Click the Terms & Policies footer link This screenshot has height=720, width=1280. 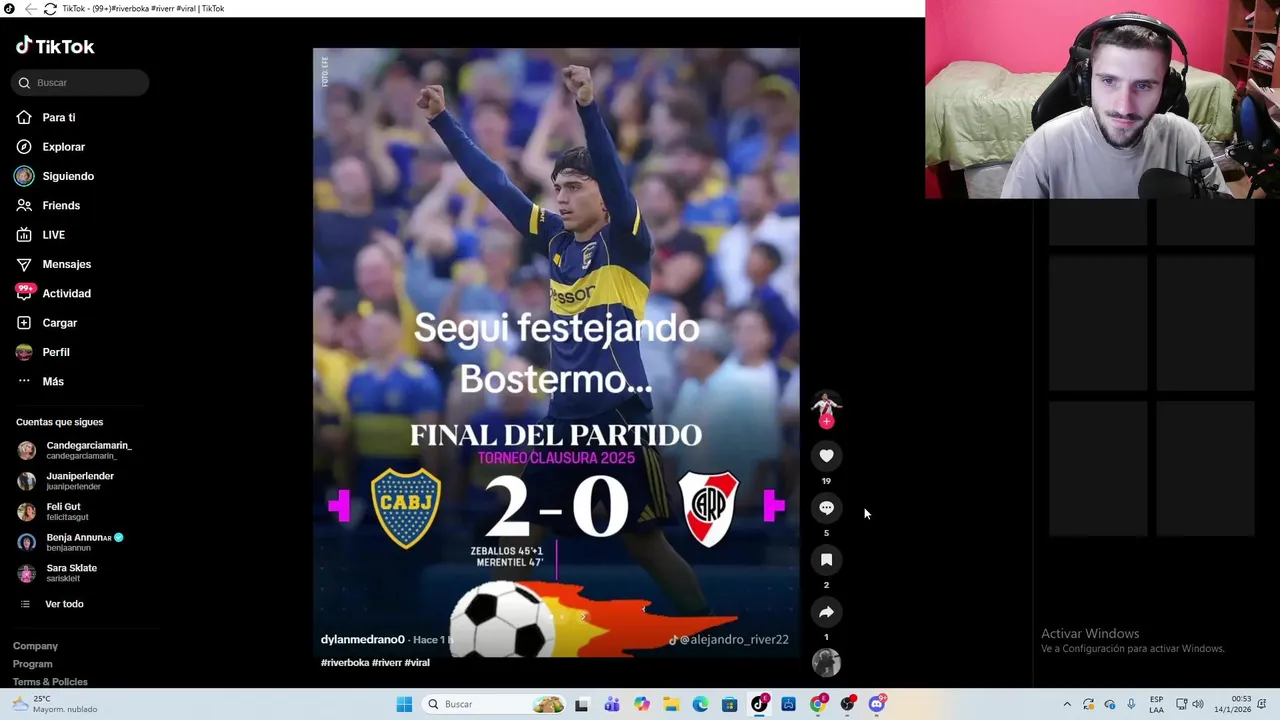[50, 682]
